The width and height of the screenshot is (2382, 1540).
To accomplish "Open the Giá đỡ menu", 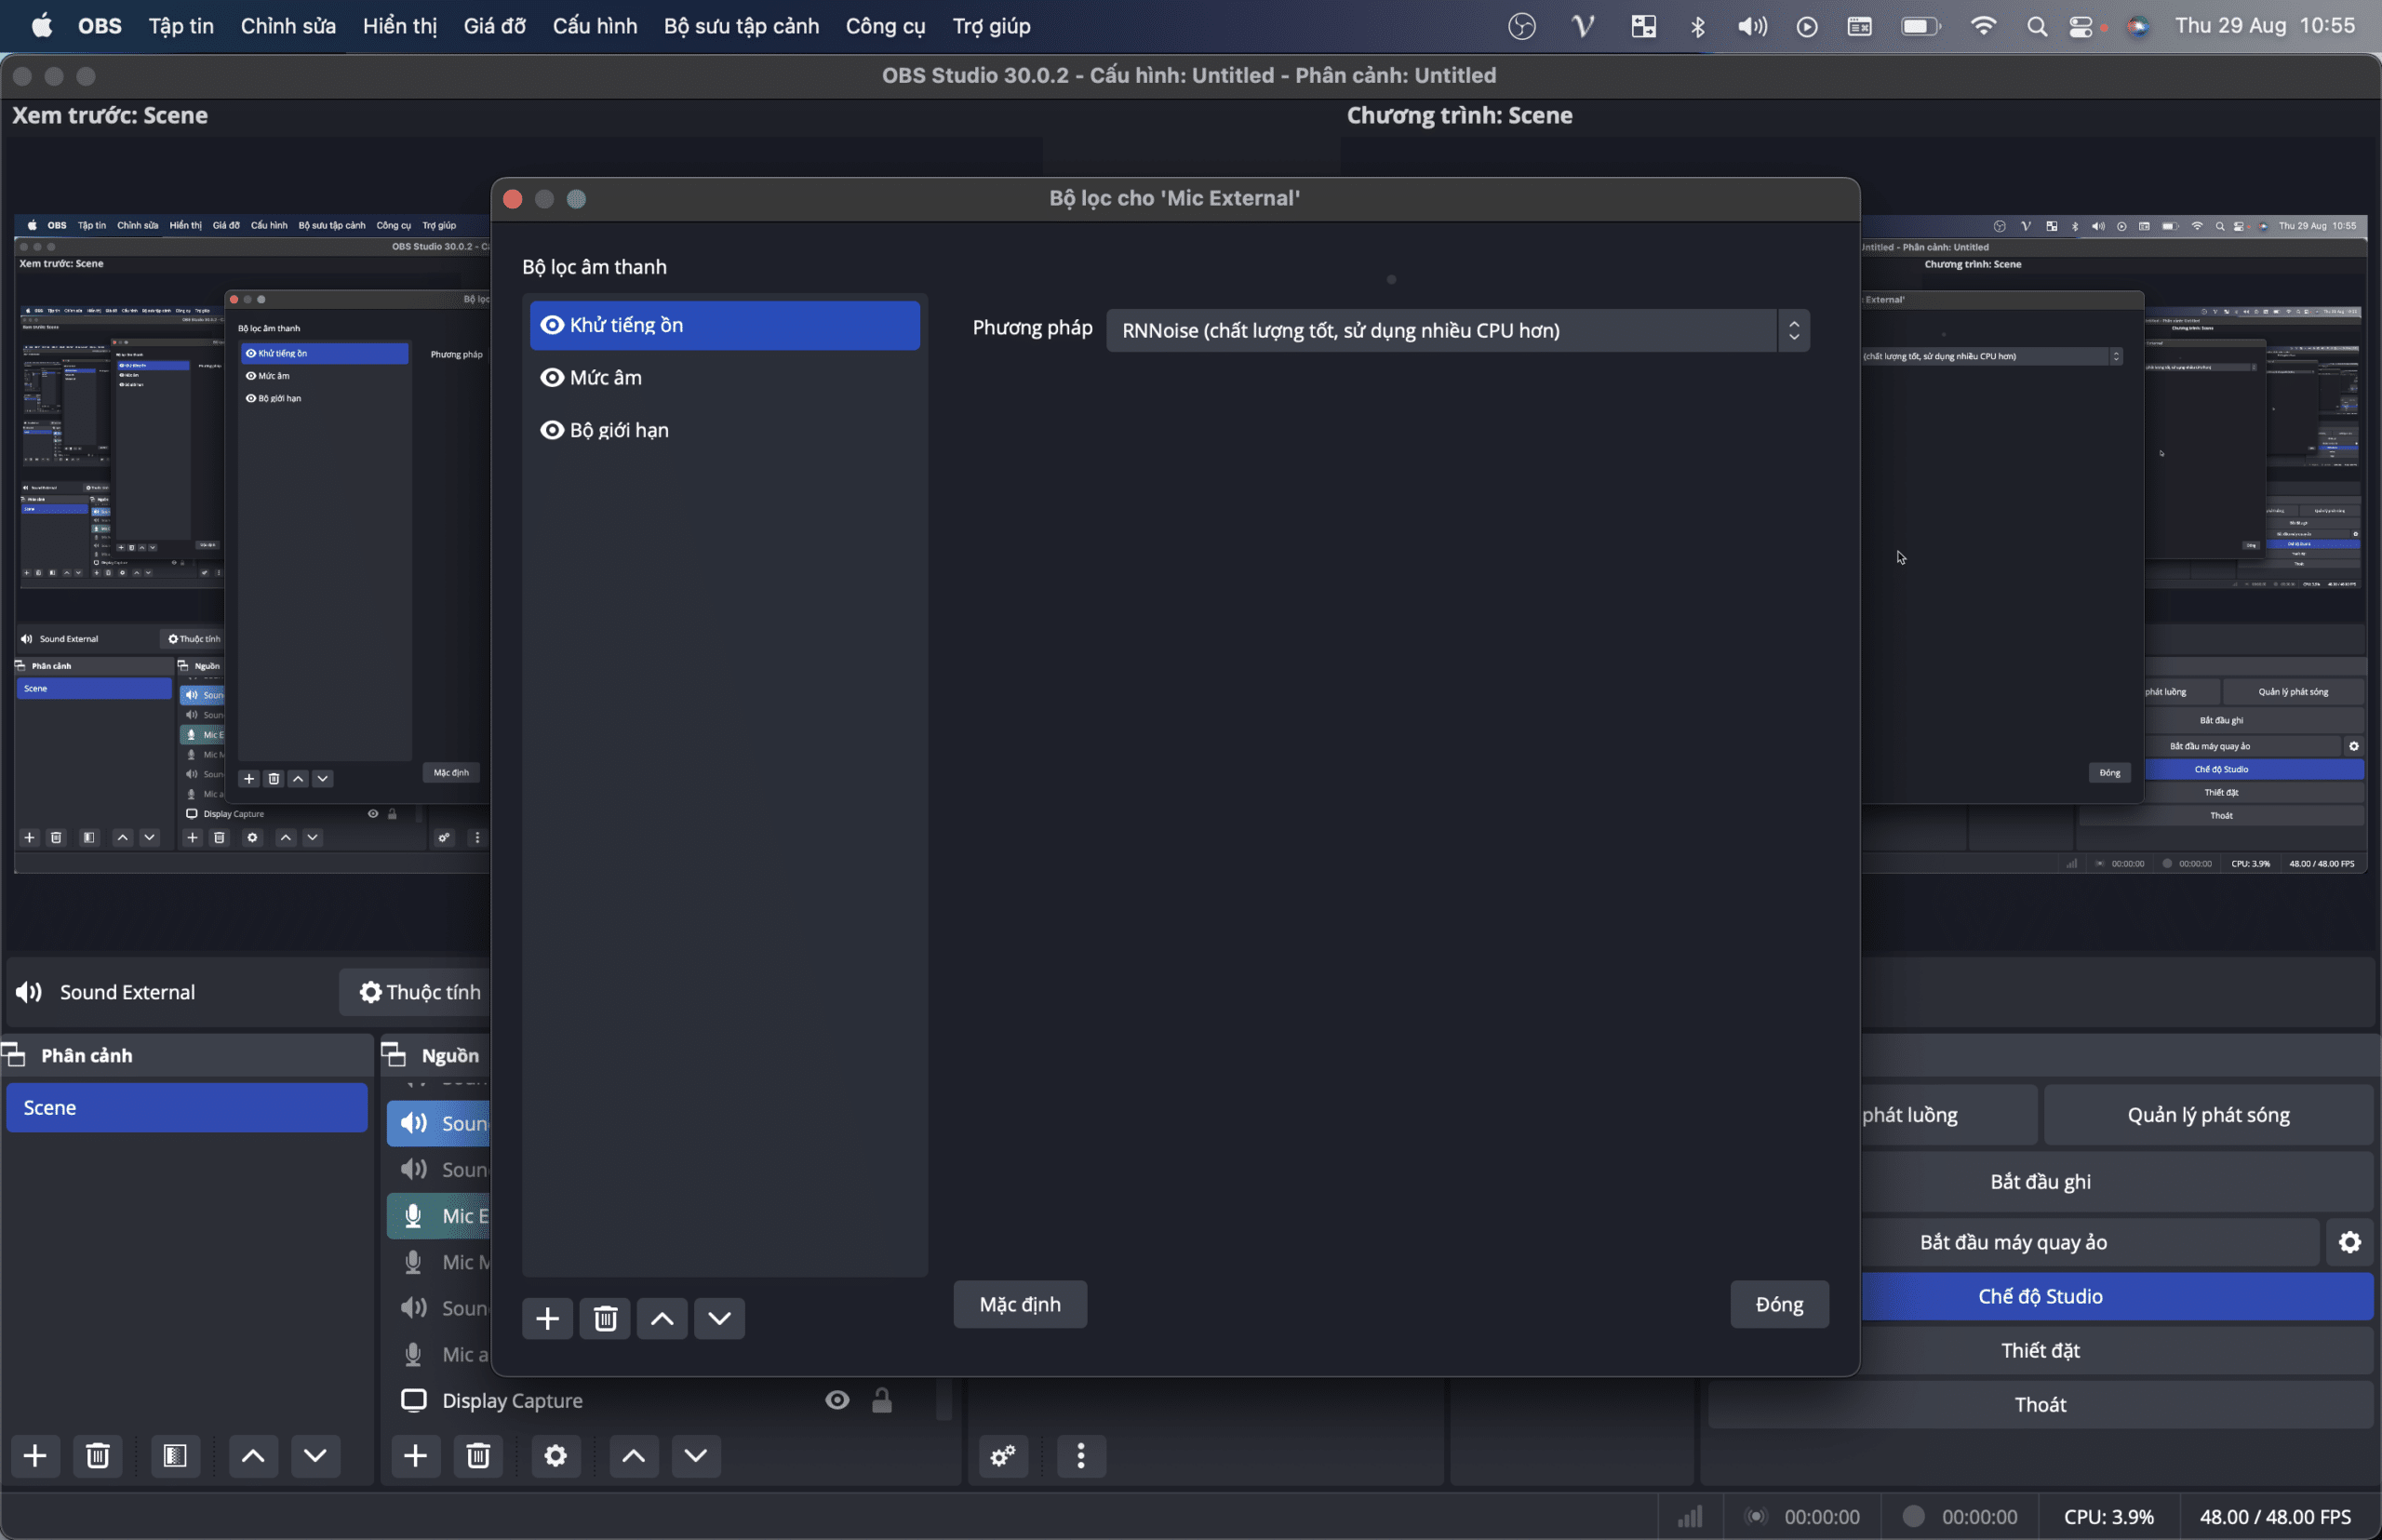I will (x=494, y=26).
